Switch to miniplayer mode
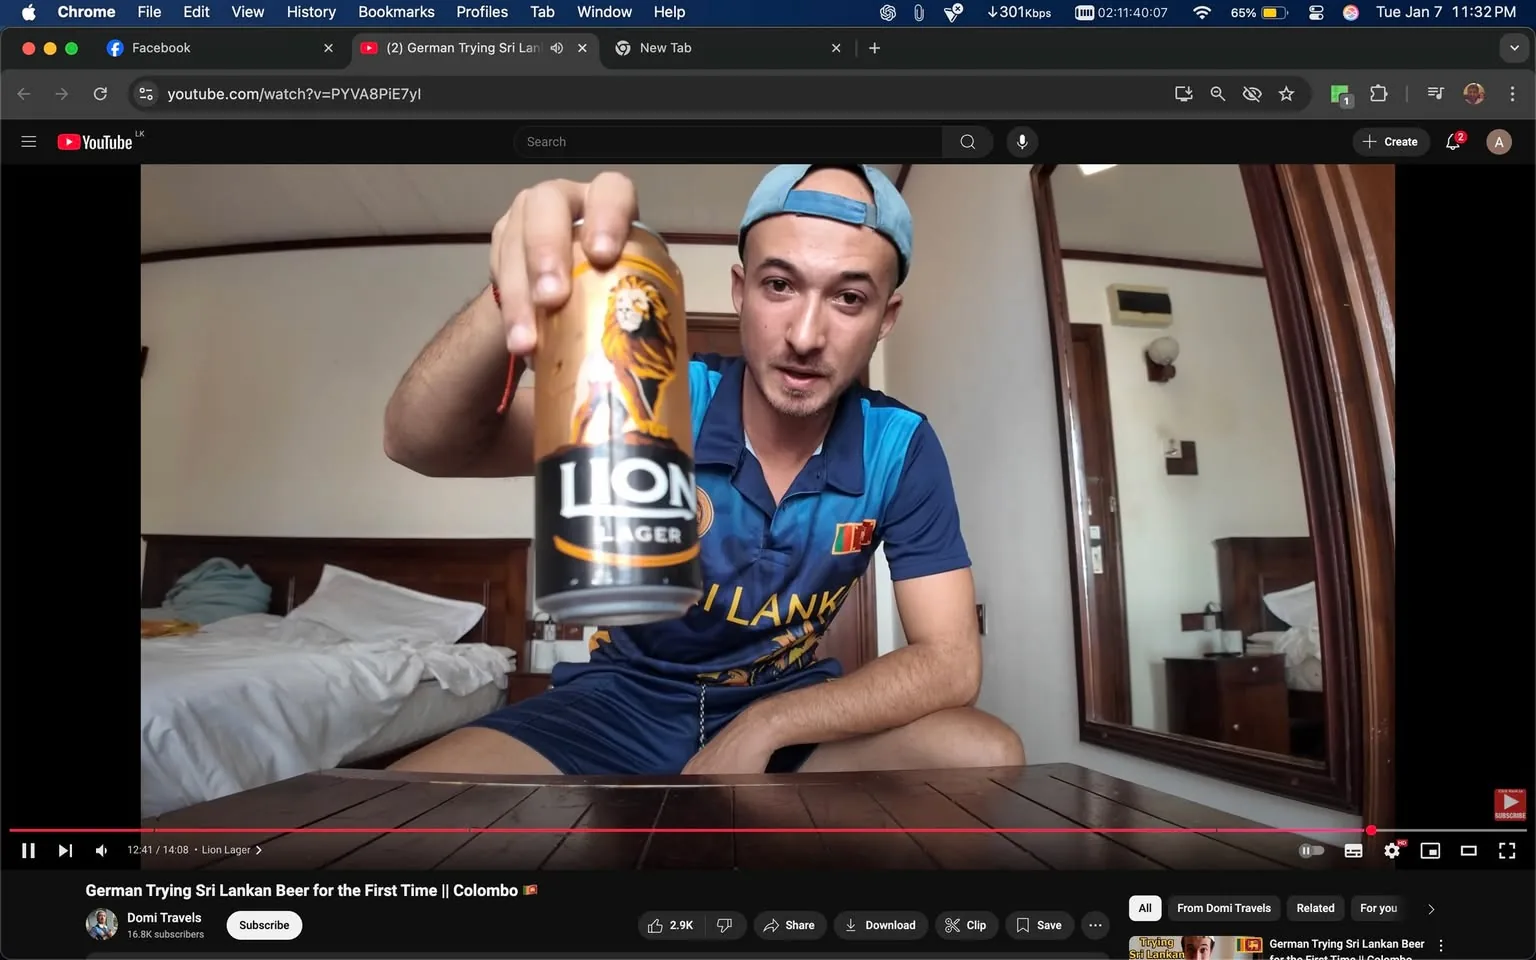Viewport: 1536px width, 960px height. (x=1429, y=850)
